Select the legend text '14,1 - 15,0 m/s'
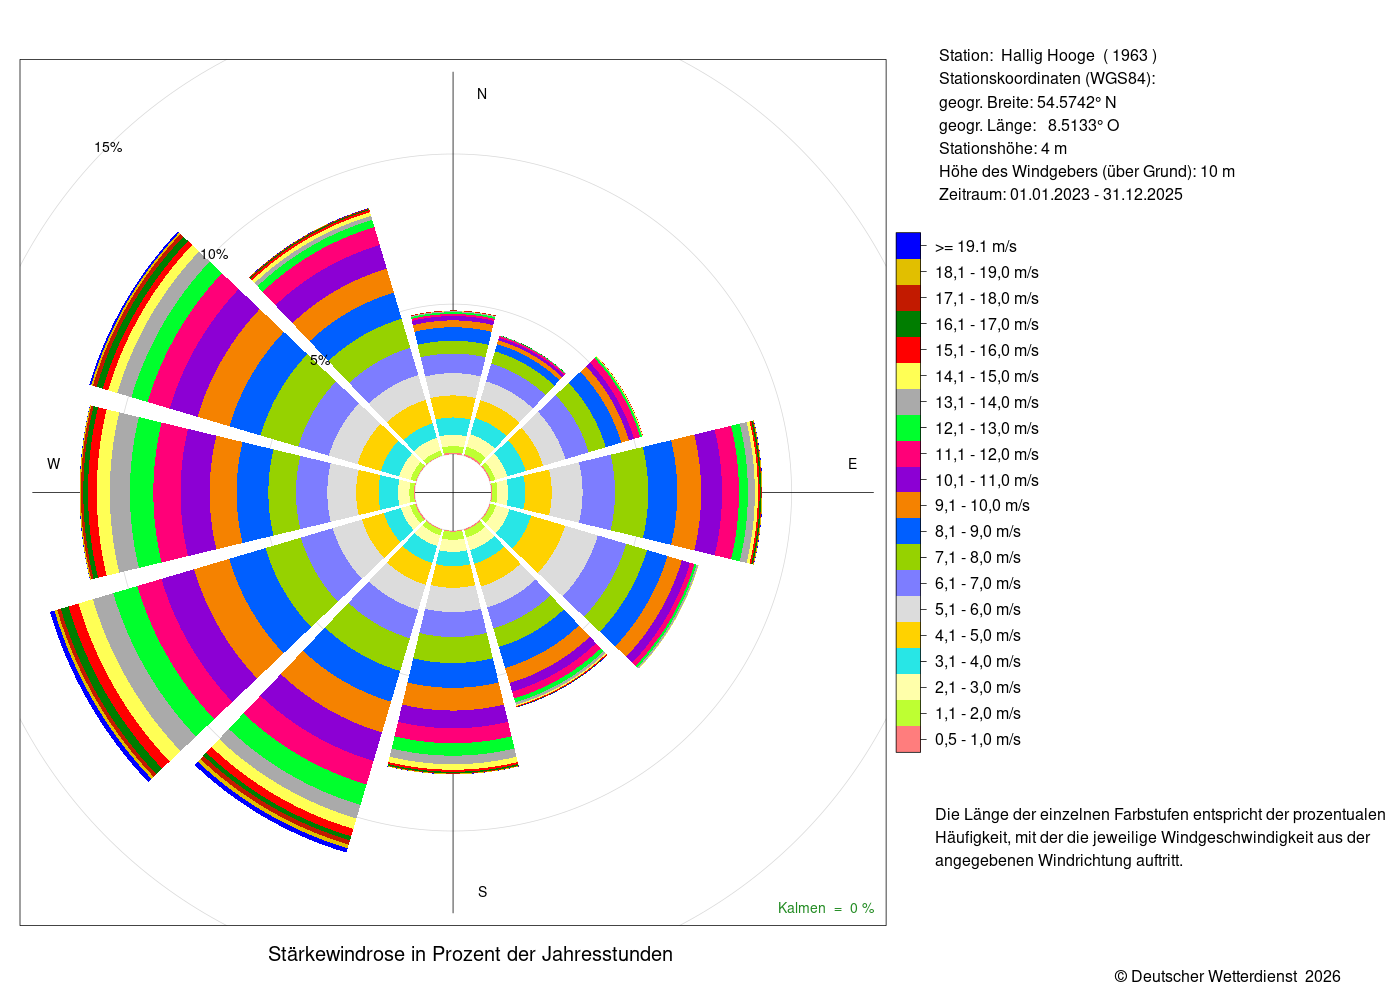The image size is (1400, 1000). (x=987, y=377)
